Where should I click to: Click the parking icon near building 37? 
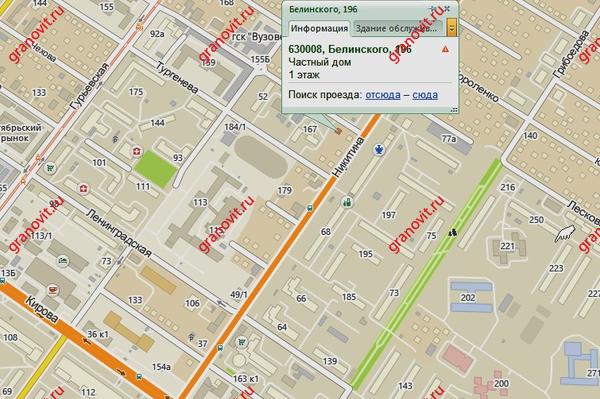tap(191, 337)
